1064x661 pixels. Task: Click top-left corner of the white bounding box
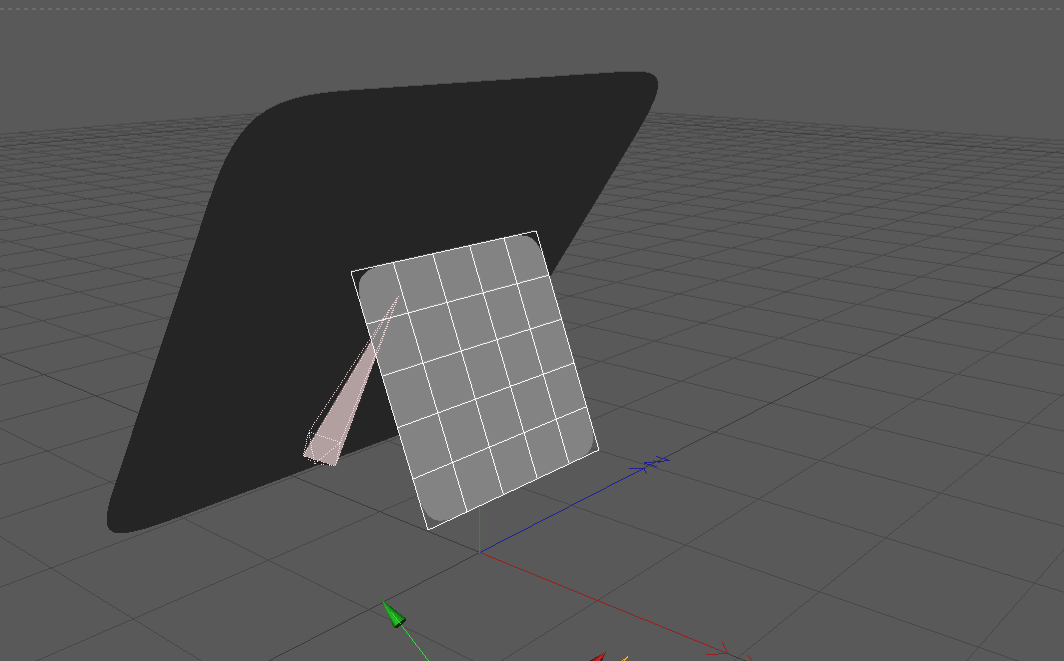click(x=352, y=272)
